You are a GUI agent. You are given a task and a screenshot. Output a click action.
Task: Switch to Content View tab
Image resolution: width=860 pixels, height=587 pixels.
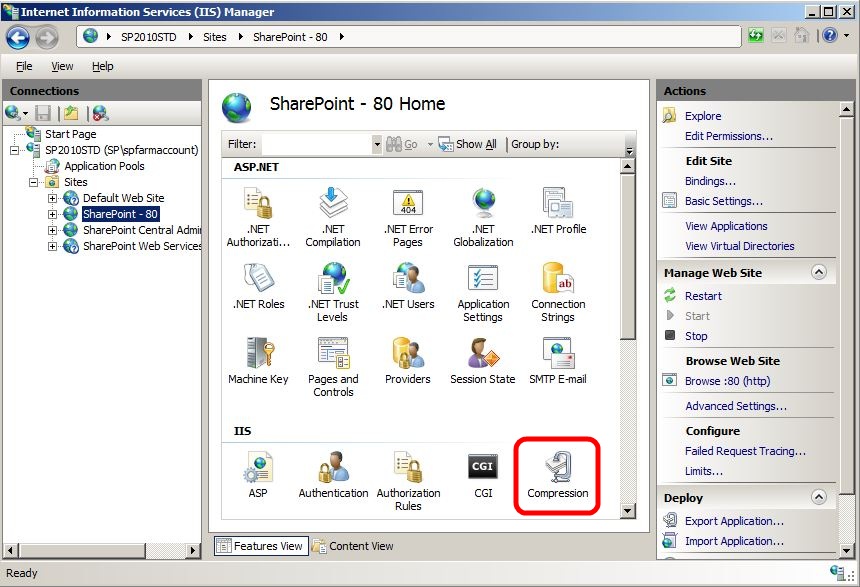(353, 546)
